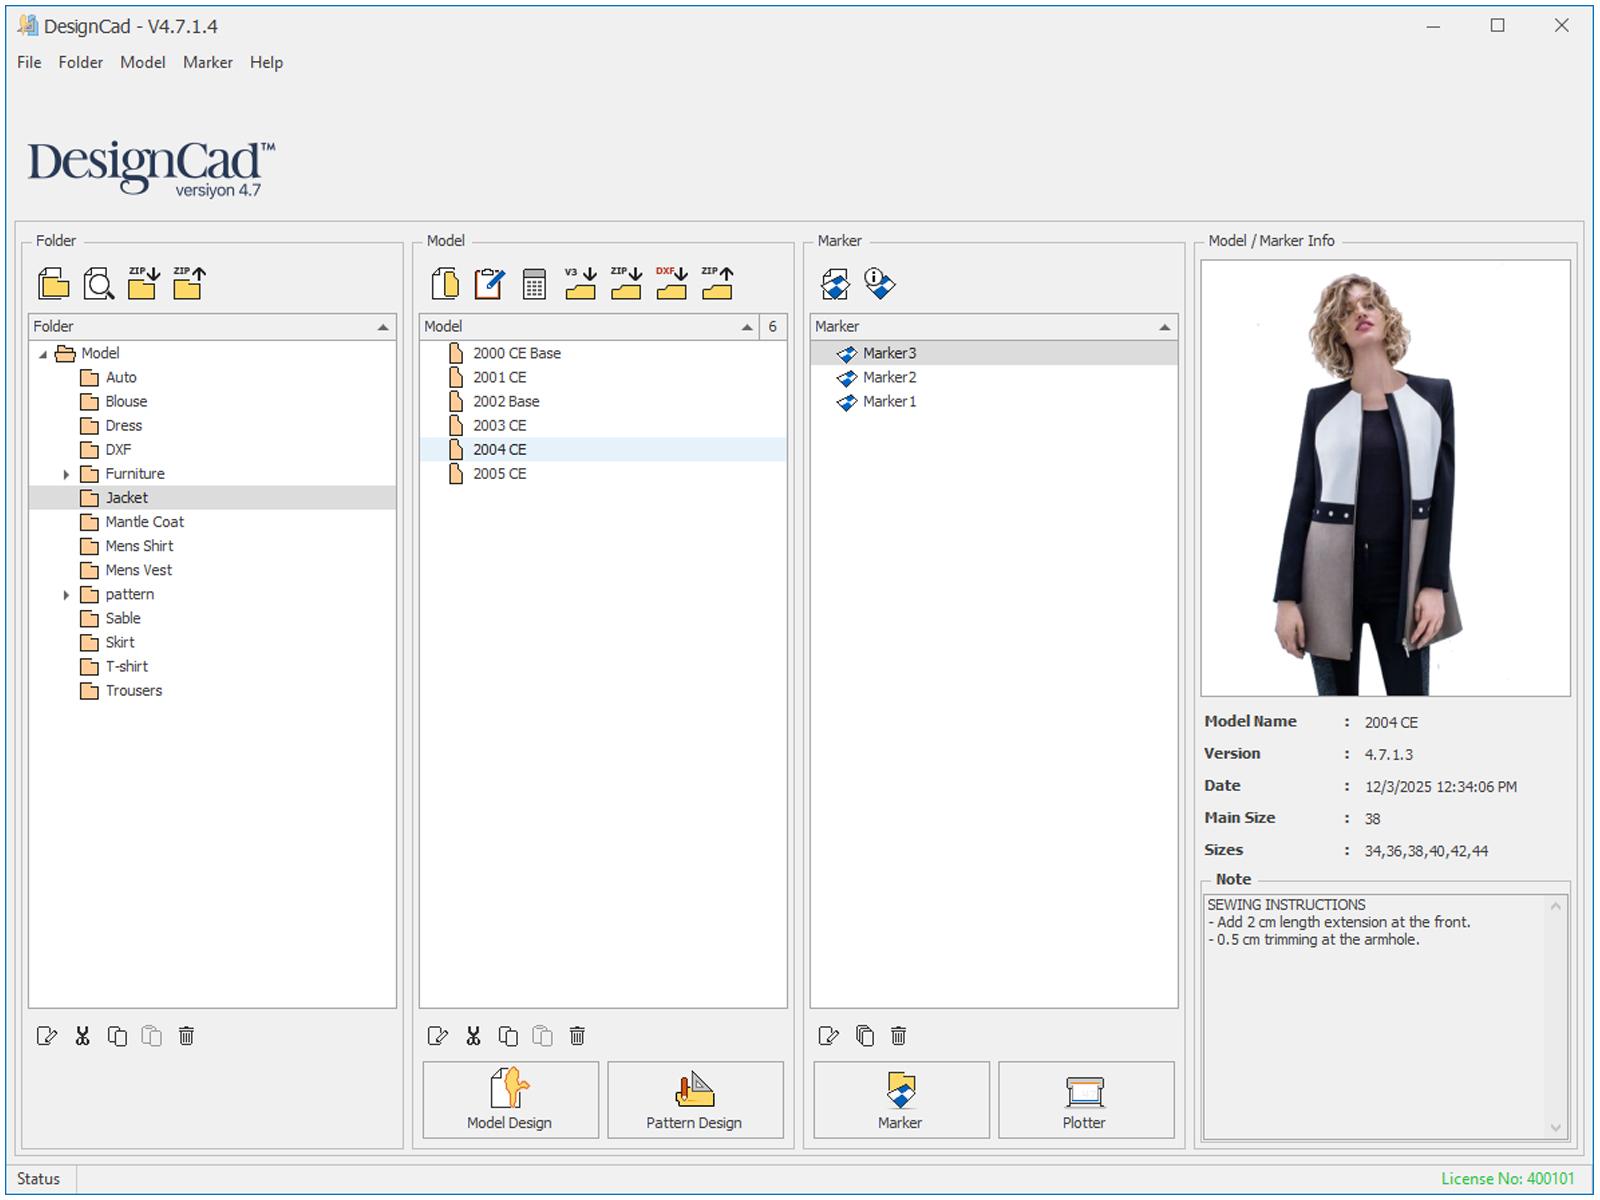Screen dimensions: 1600x1200
Task: Expand the pattern folder node
Action: [x=66, y=595]
